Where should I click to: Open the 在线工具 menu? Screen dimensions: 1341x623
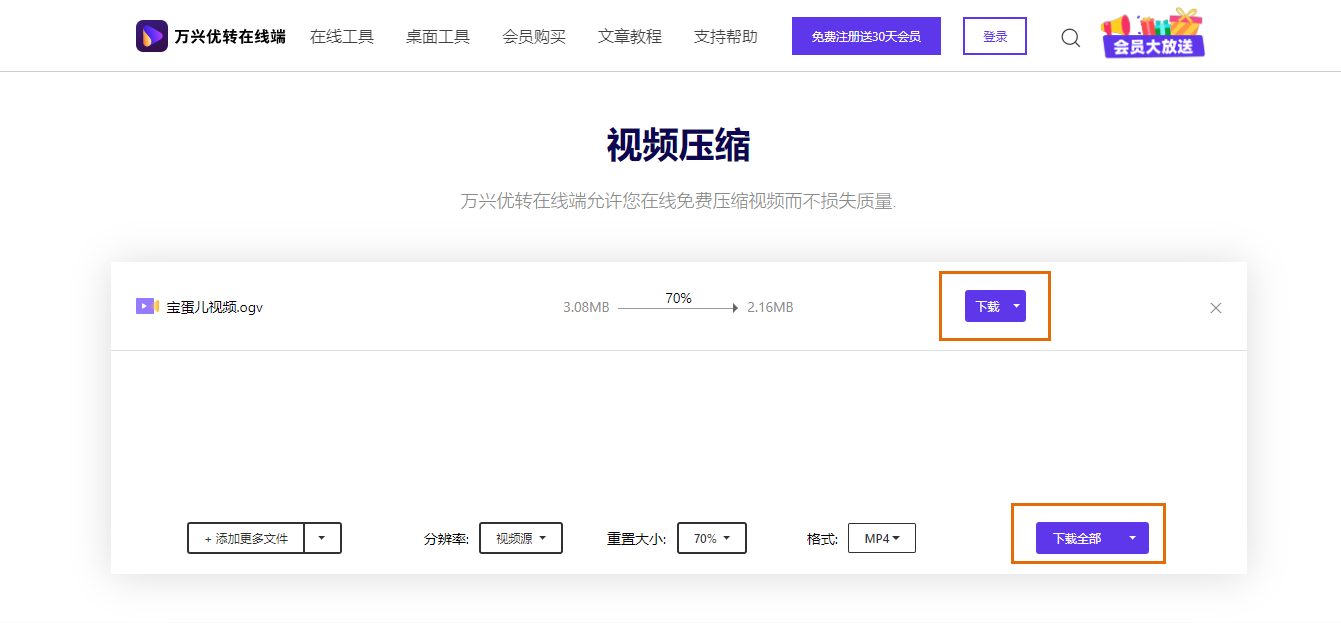coord(342,35)
